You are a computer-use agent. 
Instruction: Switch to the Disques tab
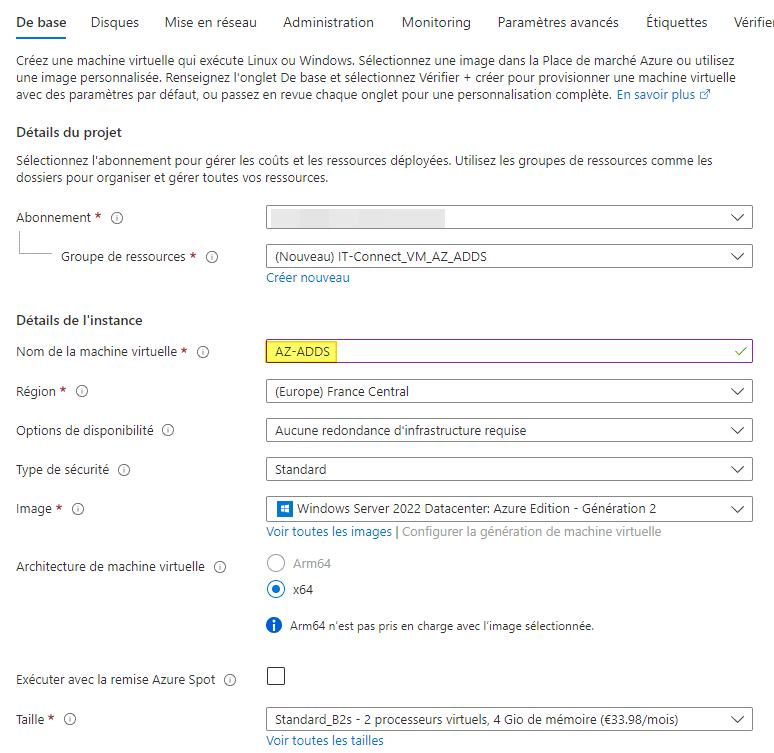coord(114,22)
